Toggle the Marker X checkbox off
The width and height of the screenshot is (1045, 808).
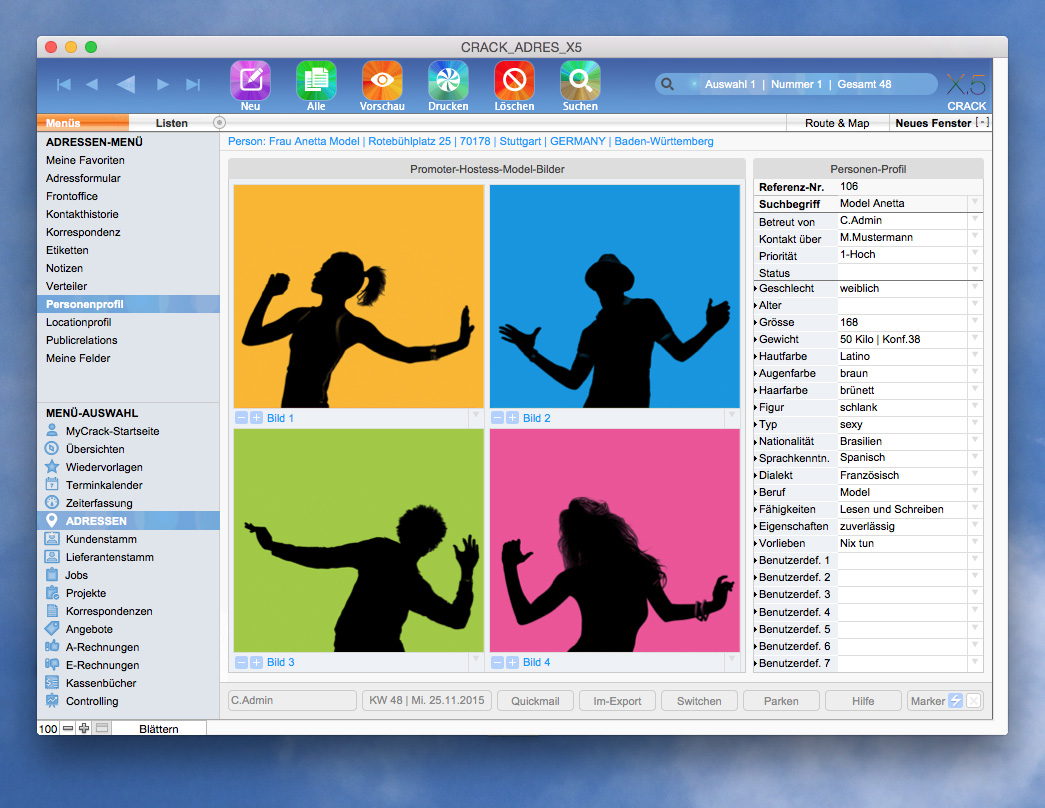click(x=974, y=700)
